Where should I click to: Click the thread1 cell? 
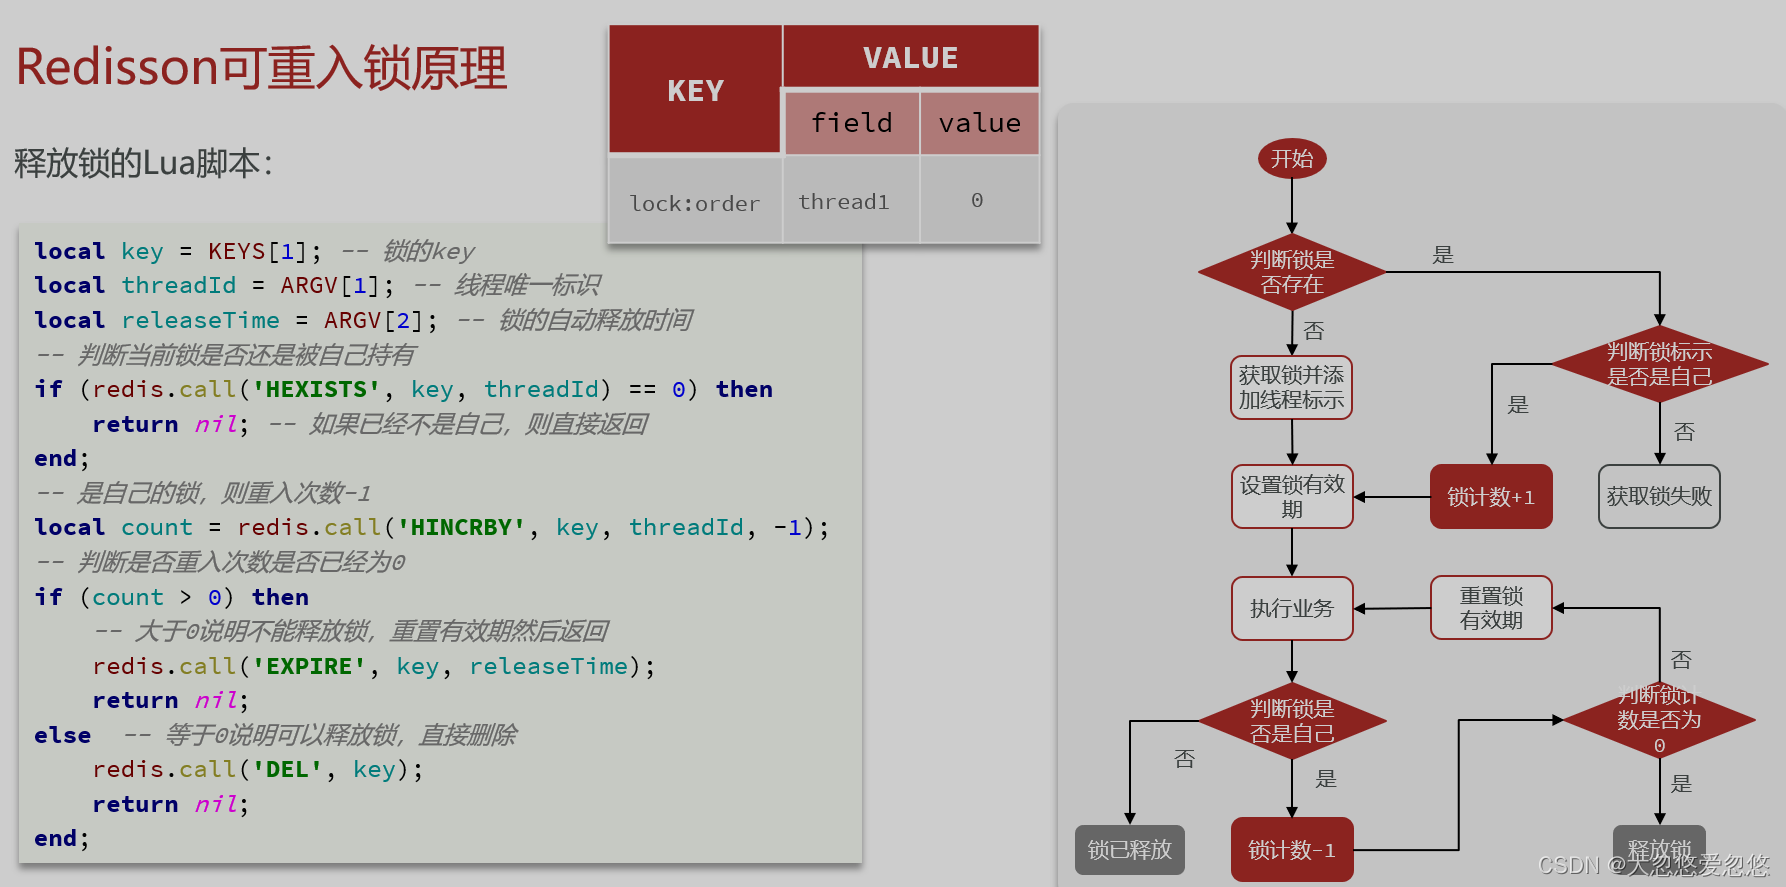(851, 202)
